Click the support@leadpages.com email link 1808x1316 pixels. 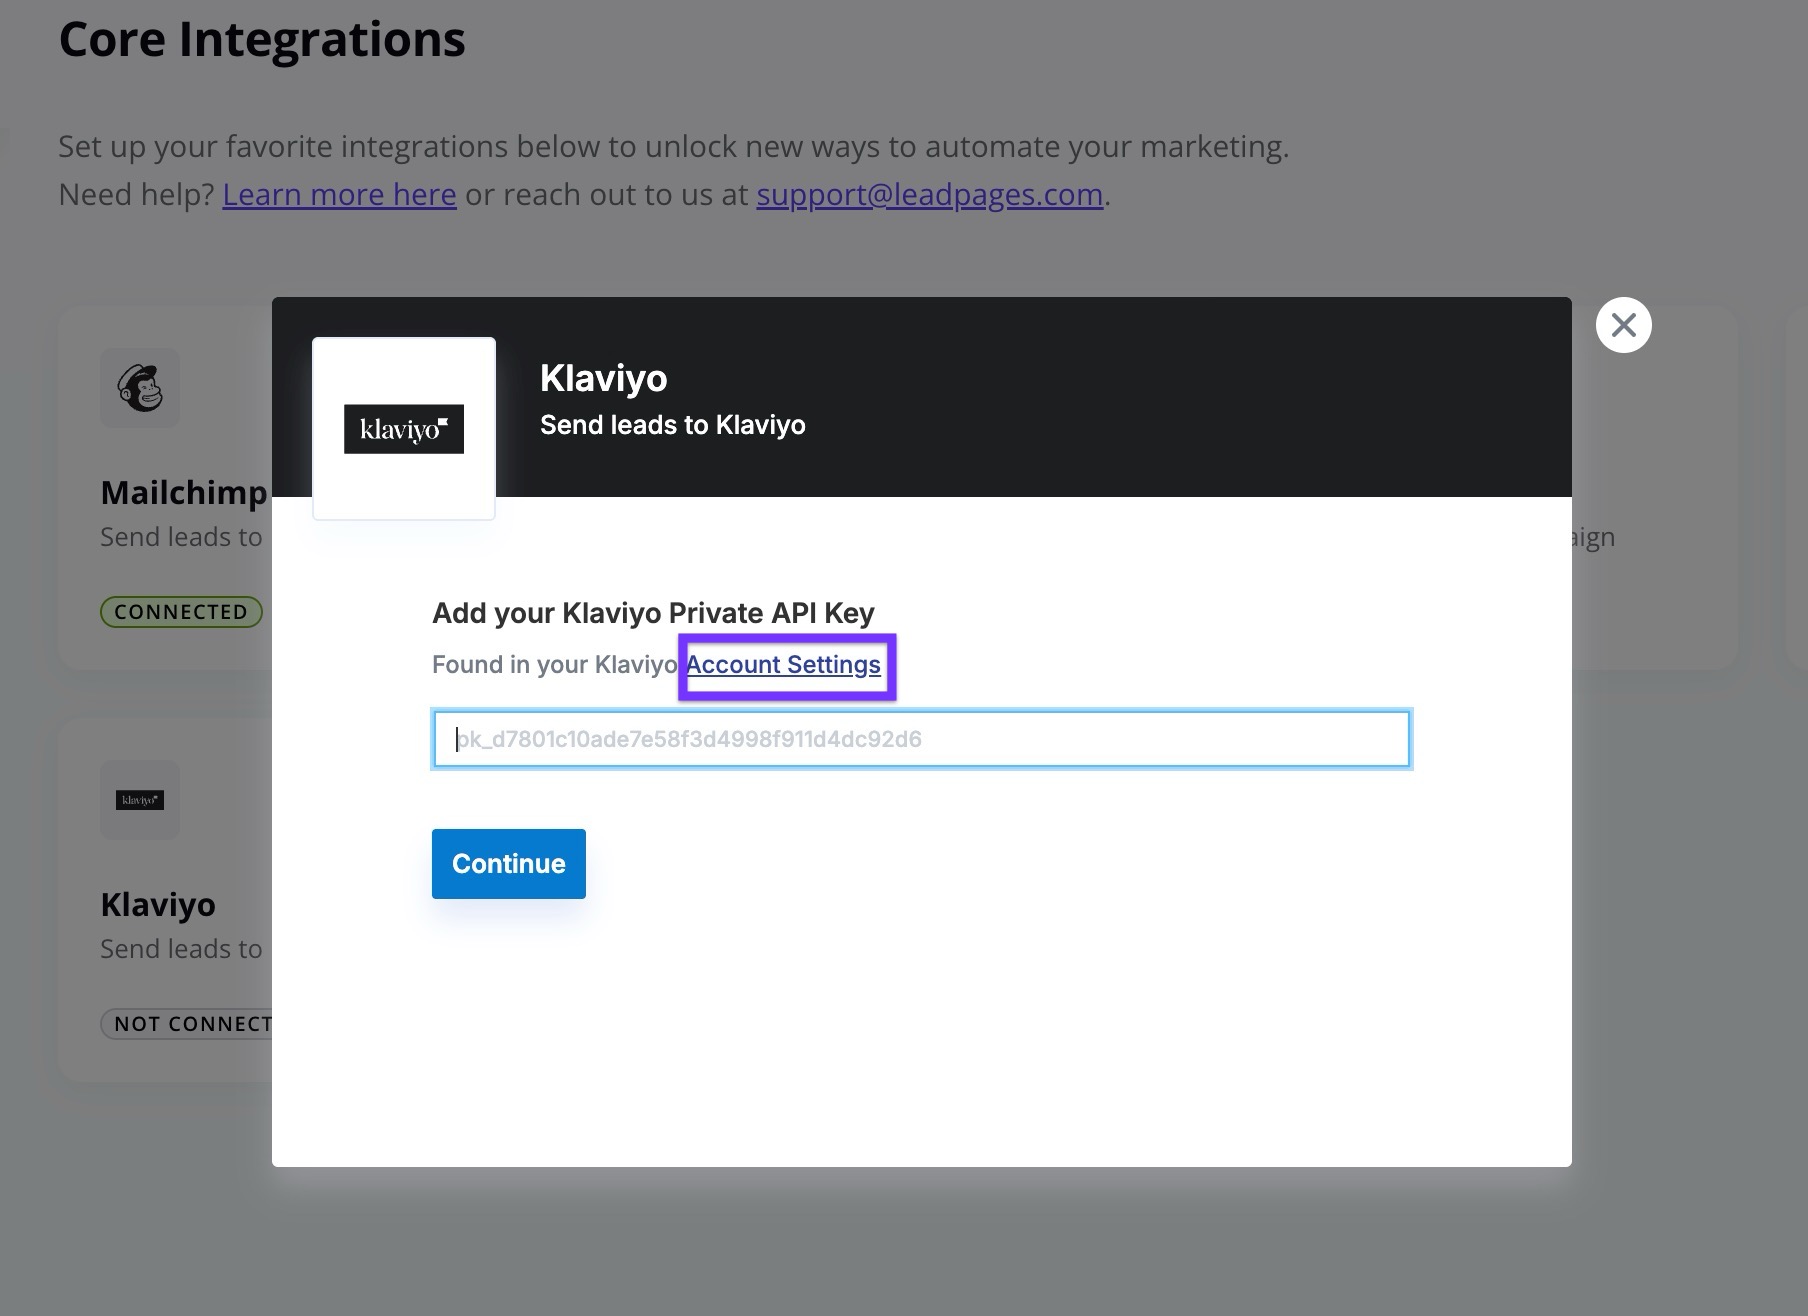929,194
